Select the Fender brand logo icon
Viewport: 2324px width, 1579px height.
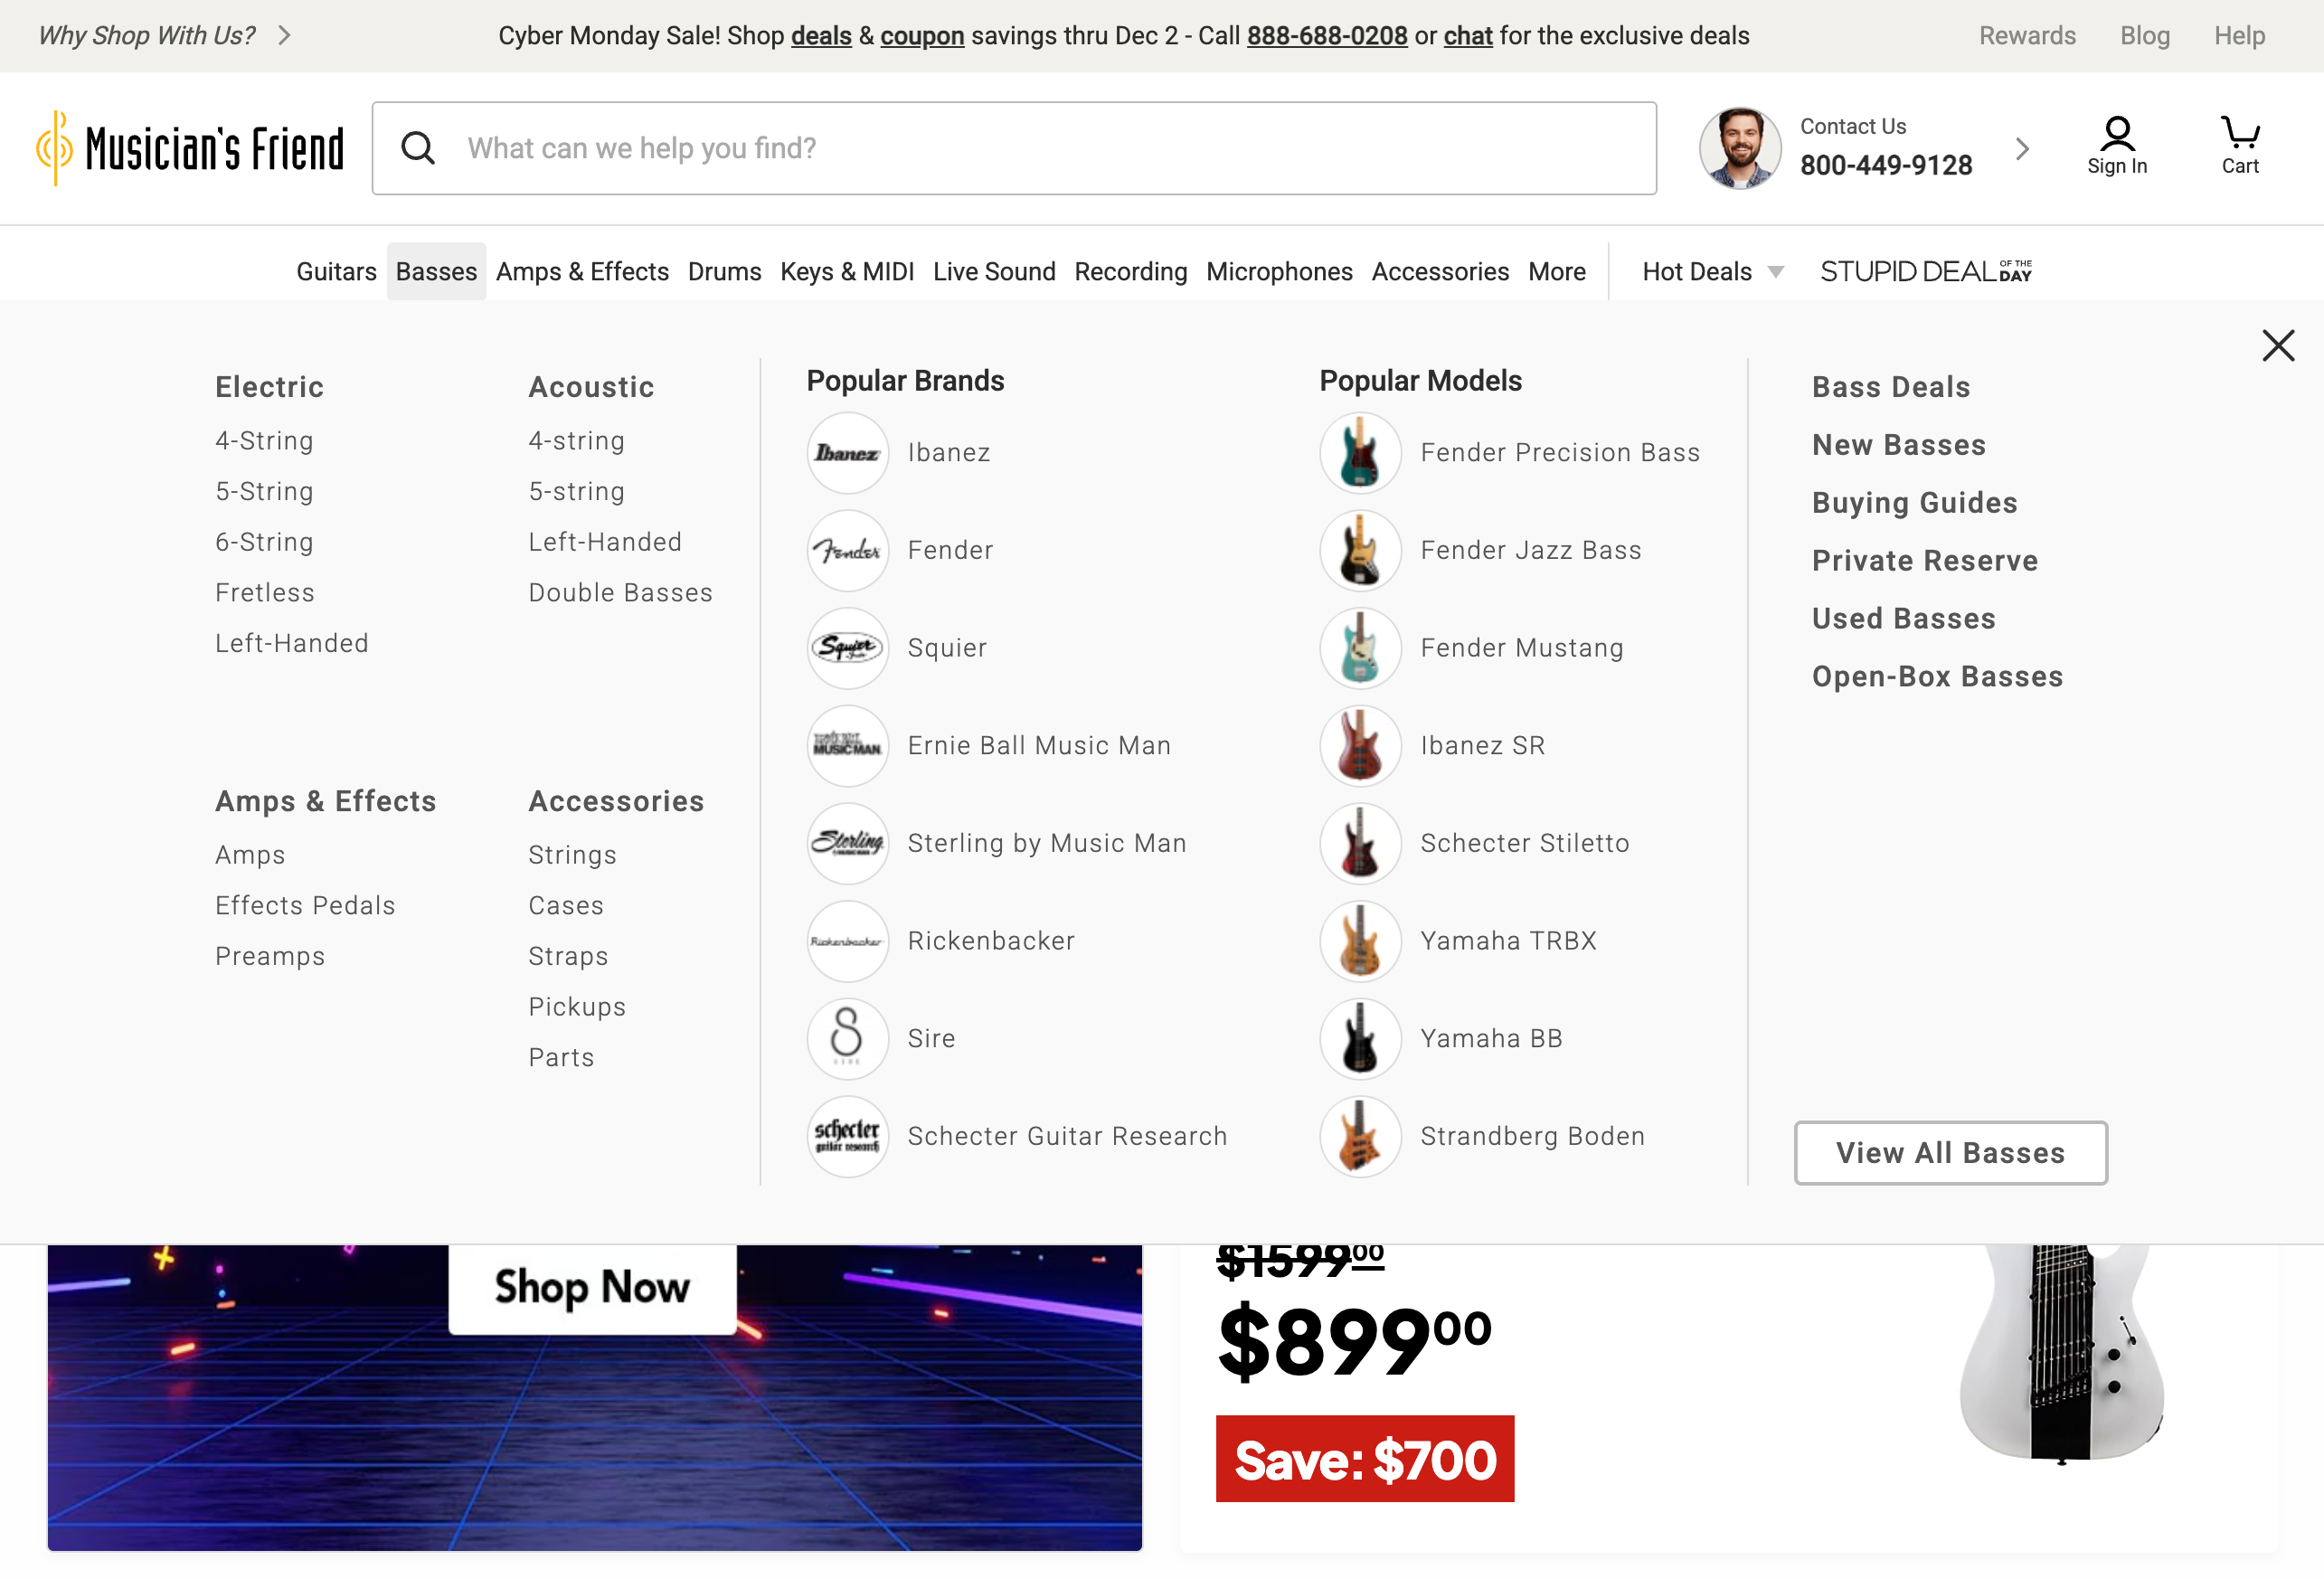[x=847, y=550]
